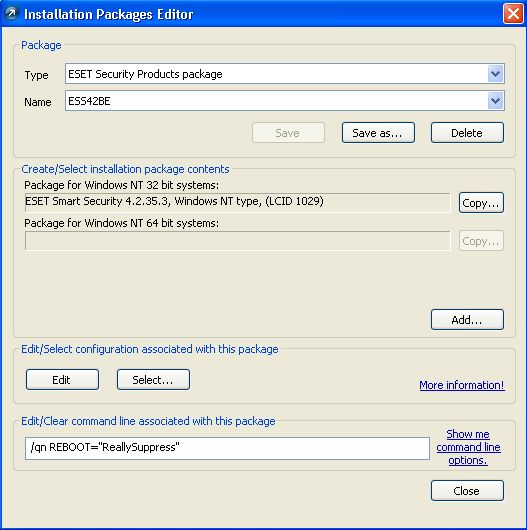Viewport: 527px width, 530px height.
Task: Open Show me command line options link
Action: 468,447
